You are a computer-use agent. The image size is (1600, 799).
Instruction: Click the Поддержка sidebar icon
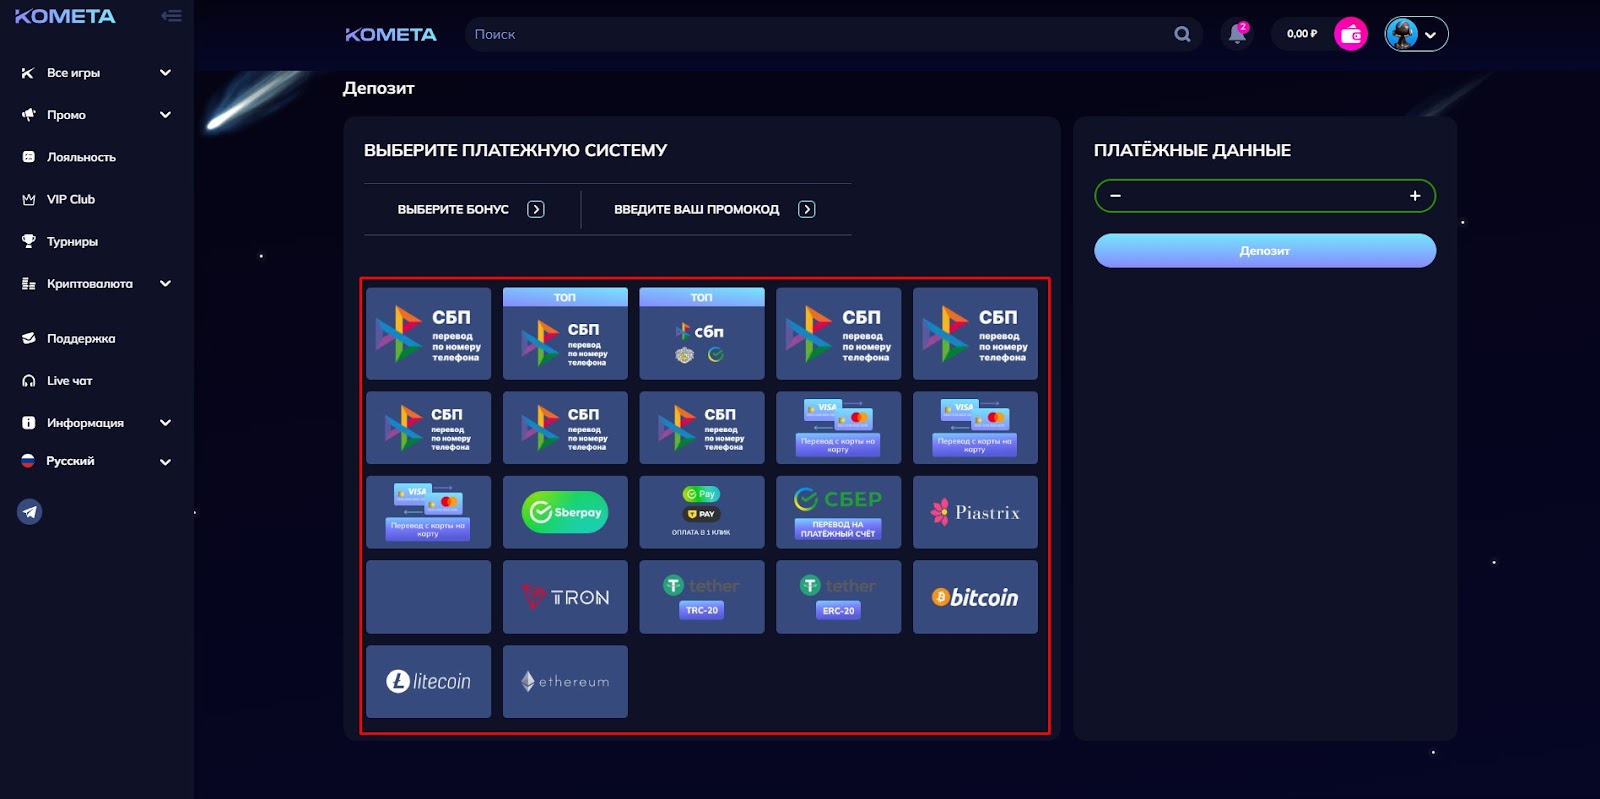pyautogui.click(x=29, y=339)
